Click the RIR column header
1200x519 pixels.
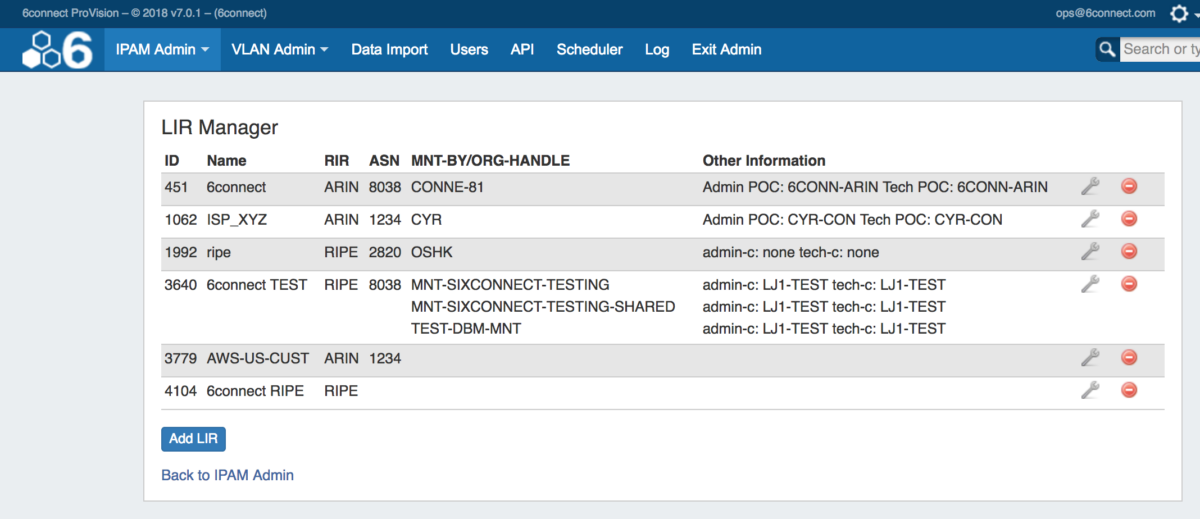point(337,160)
